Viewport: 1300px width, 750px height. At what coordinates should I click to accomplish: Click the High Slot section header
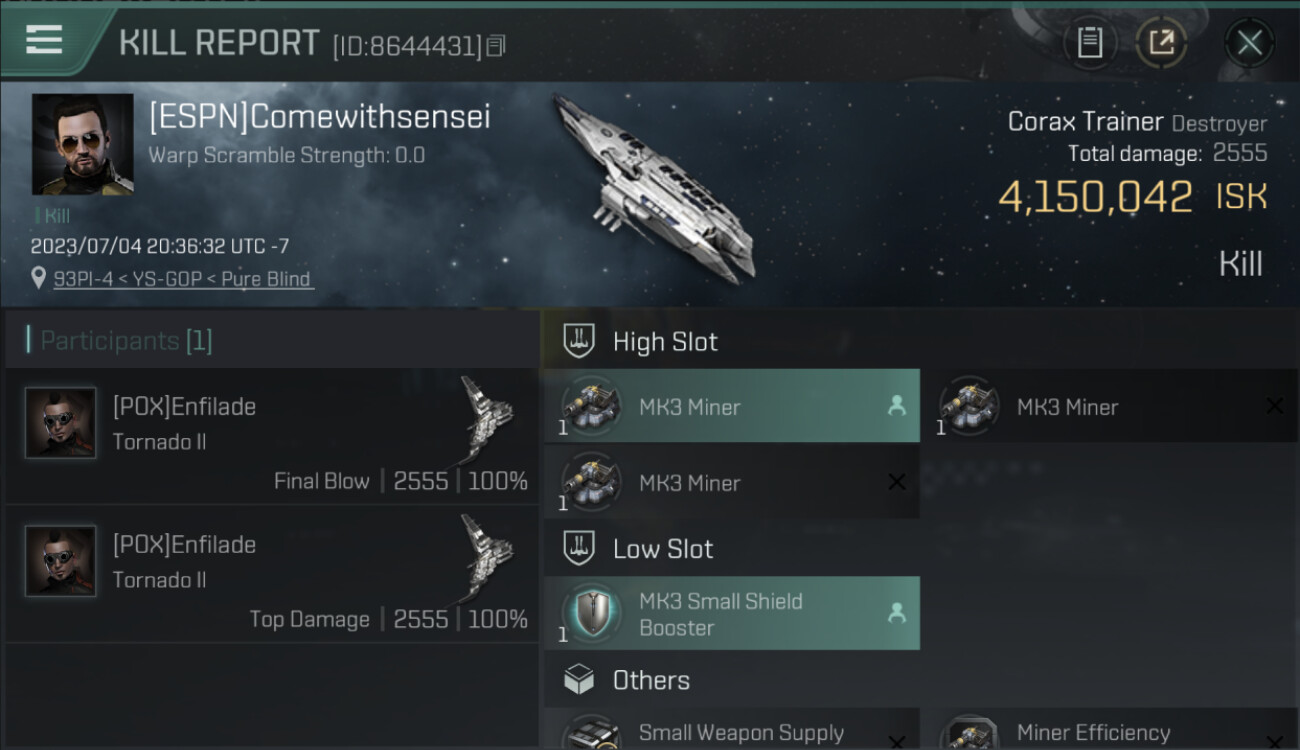pos(665,342)
